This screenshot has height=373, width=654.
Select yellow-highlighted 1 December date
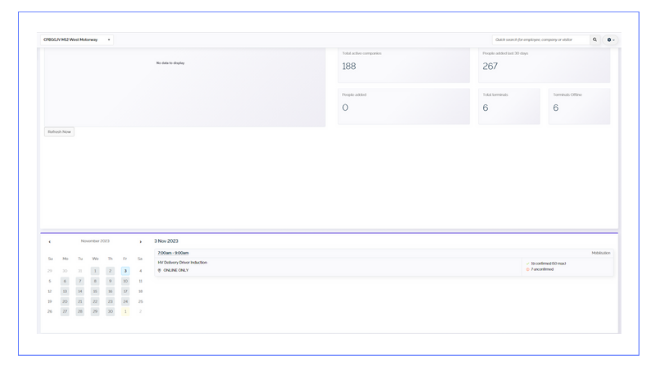coord(125,311)
